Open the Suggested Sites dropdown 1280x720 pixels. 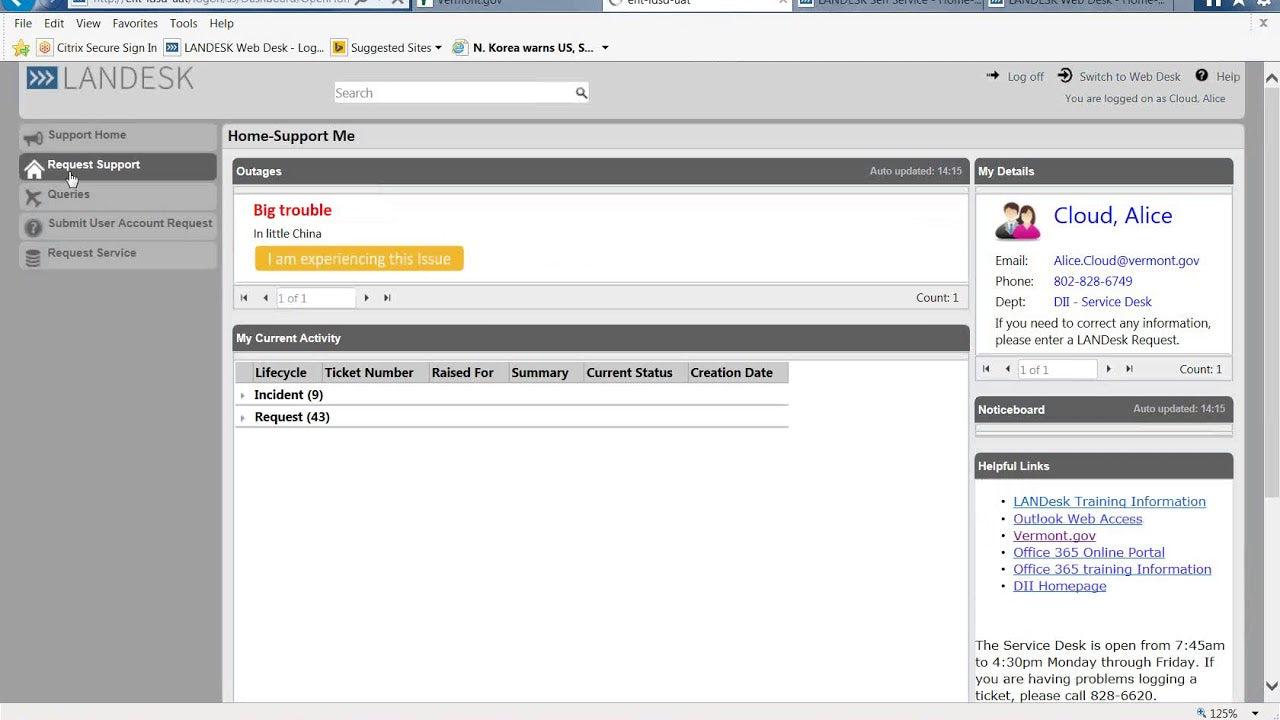tap(437, 47)
